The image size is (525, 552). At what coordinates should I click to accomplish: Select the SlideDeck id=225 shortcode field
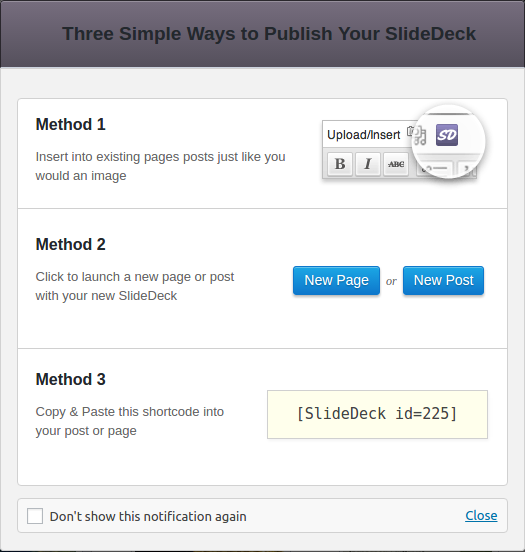coord(377,414)
